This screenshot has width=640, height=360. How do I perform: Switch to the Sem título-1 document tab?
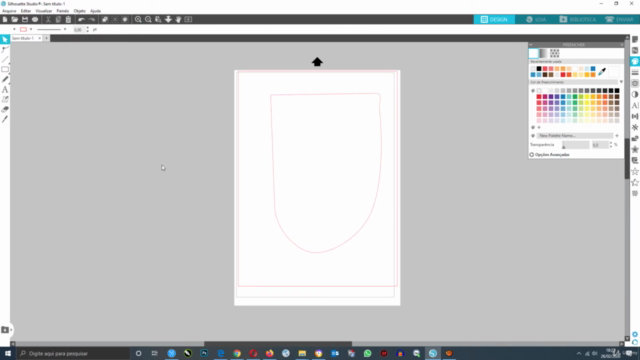23,38
